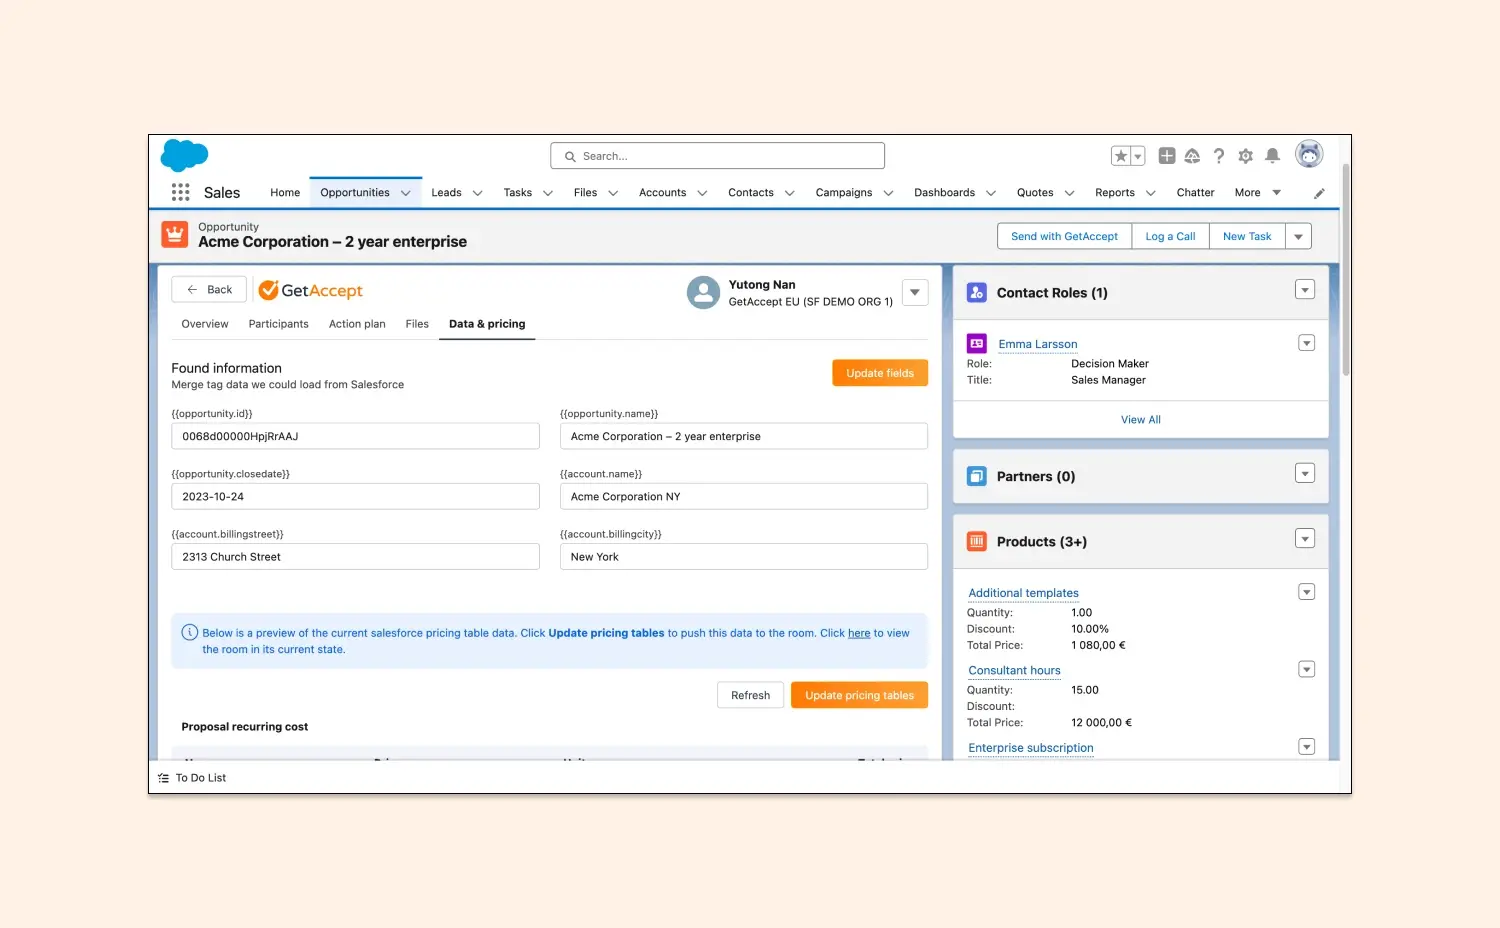Click the Help question mark icon
Screen dimensions: 1500x928
click(x=1219, y=155)
